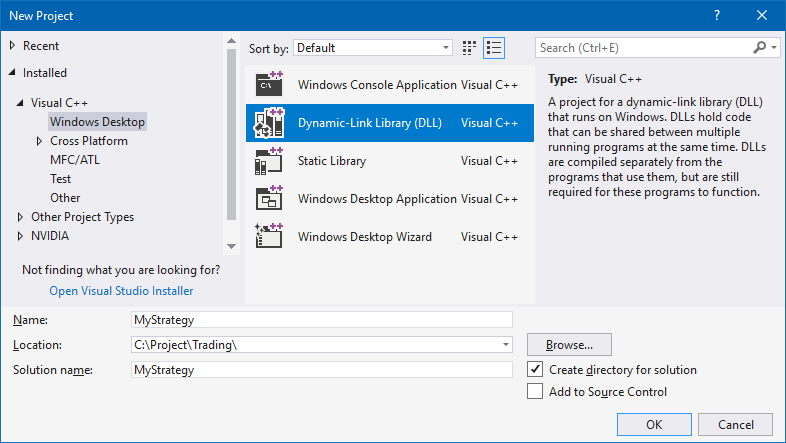This screenshot has width=786, height=443.
Task: Click the Dynamic-Link Library (DLL) template icon
Action: point(270,123)
